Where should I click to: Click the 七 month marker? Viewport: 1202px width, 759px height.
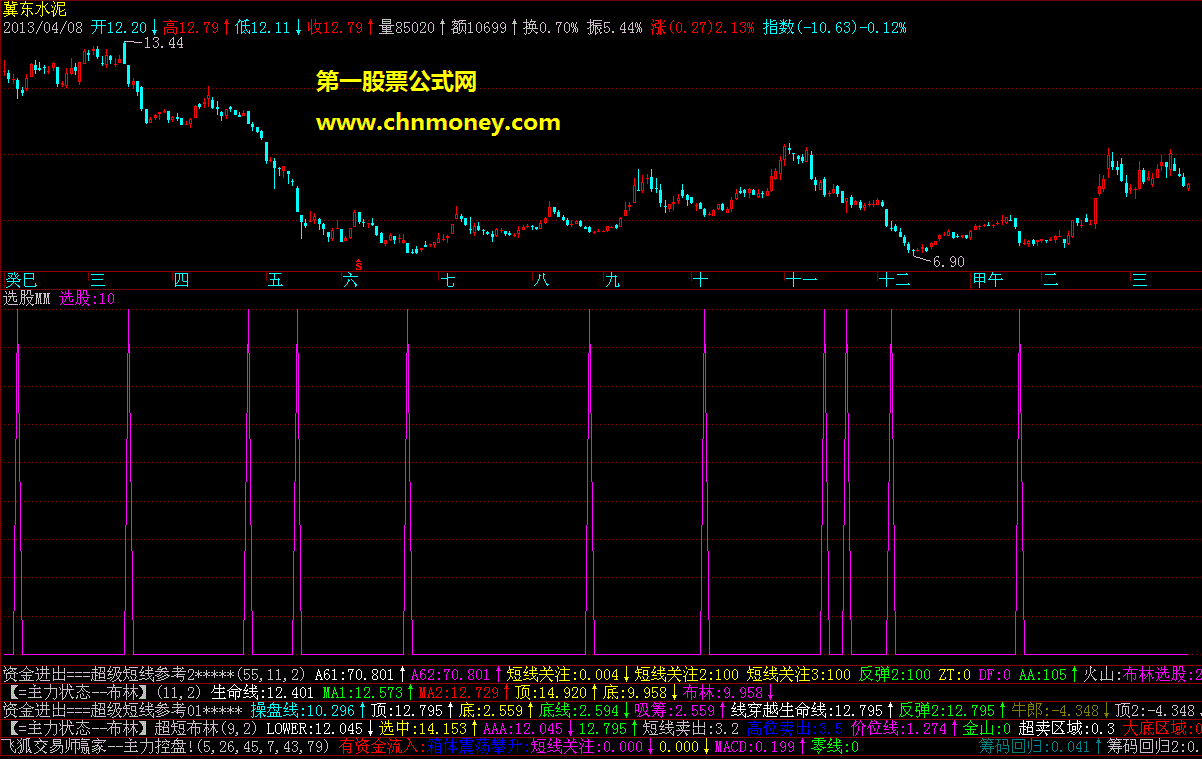[449, 280]
